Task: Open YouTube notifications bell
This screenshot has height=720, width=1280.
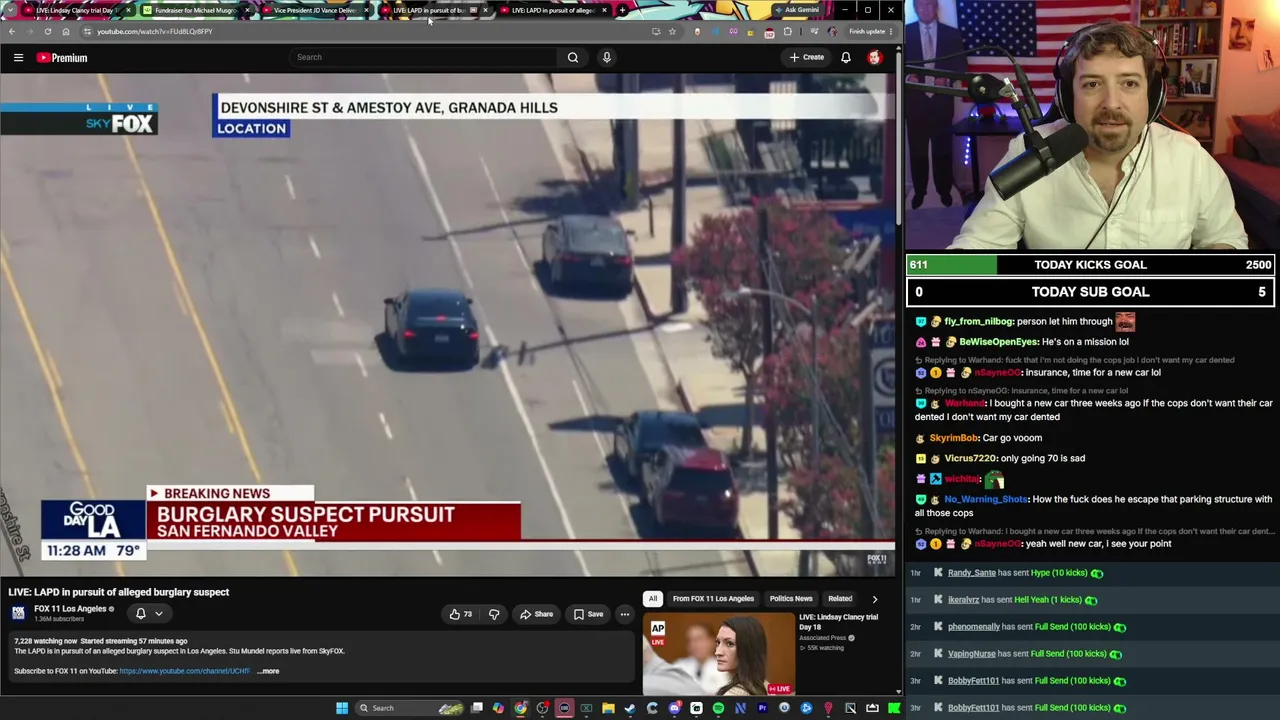Action: 846,57
